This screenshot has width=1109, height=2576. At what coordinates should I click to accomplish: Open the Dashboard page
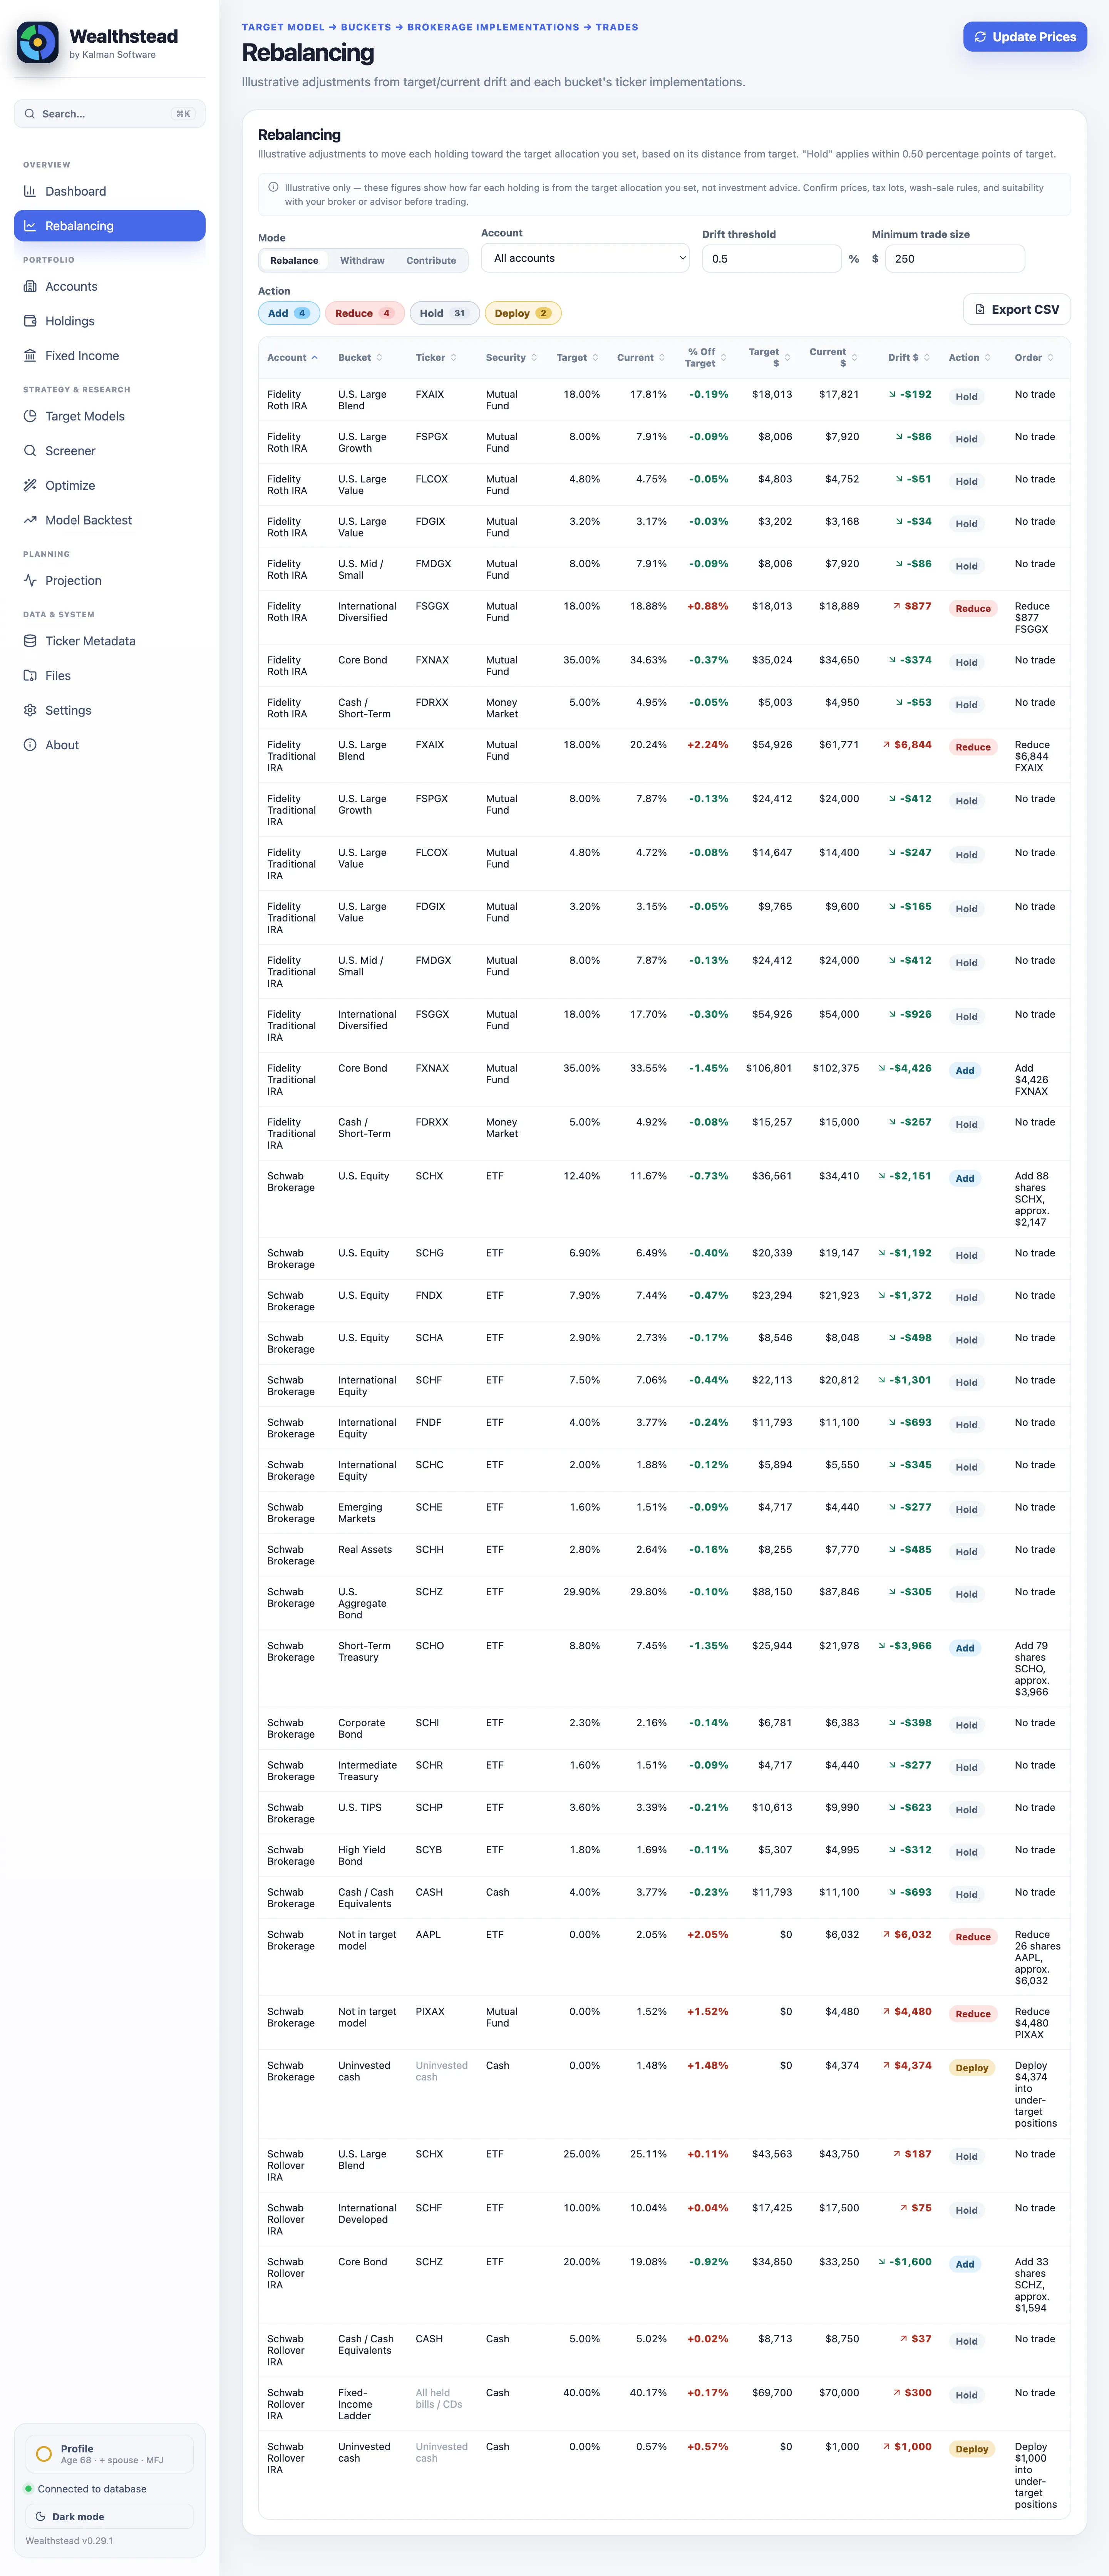point(110,191)
